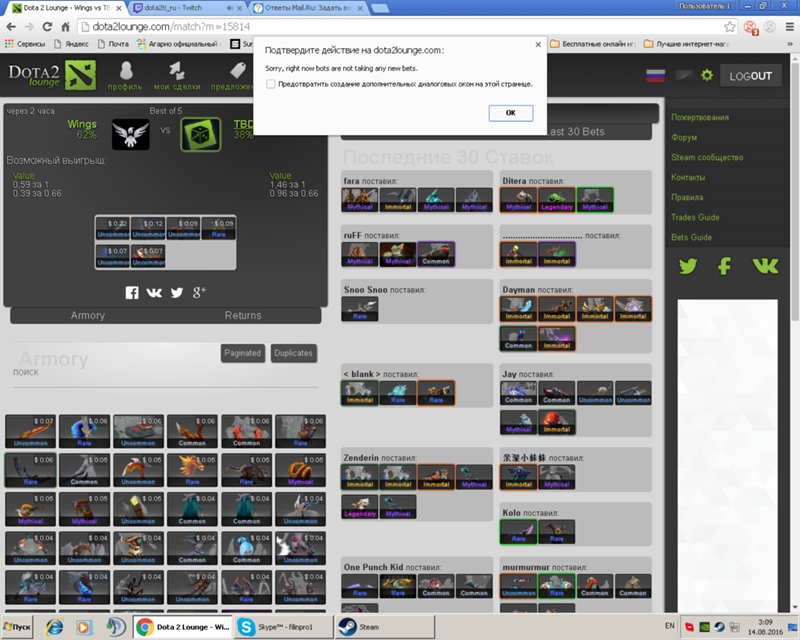Viewport: 800px width, 640px height.
Task: Open Пожертвования sidebar link
Action: pos(699,117)
